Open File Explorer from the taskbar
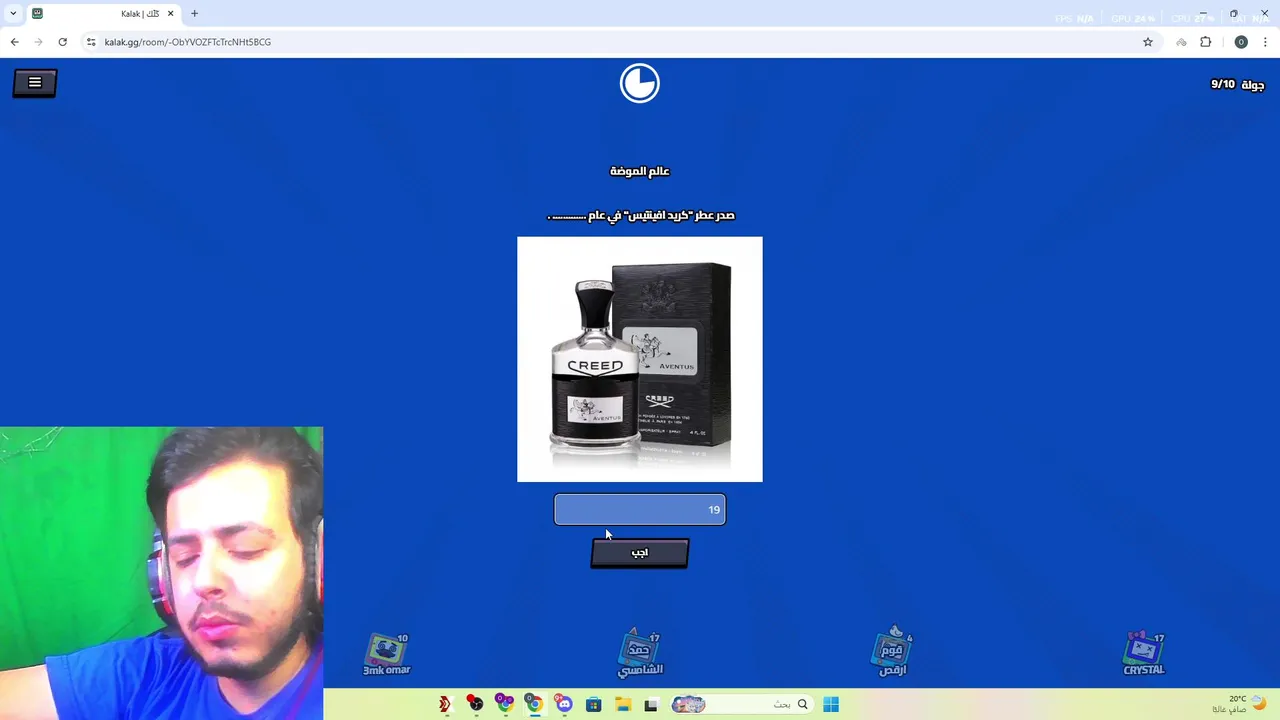This screenshot has width=1280, height=720. [623, 705]
